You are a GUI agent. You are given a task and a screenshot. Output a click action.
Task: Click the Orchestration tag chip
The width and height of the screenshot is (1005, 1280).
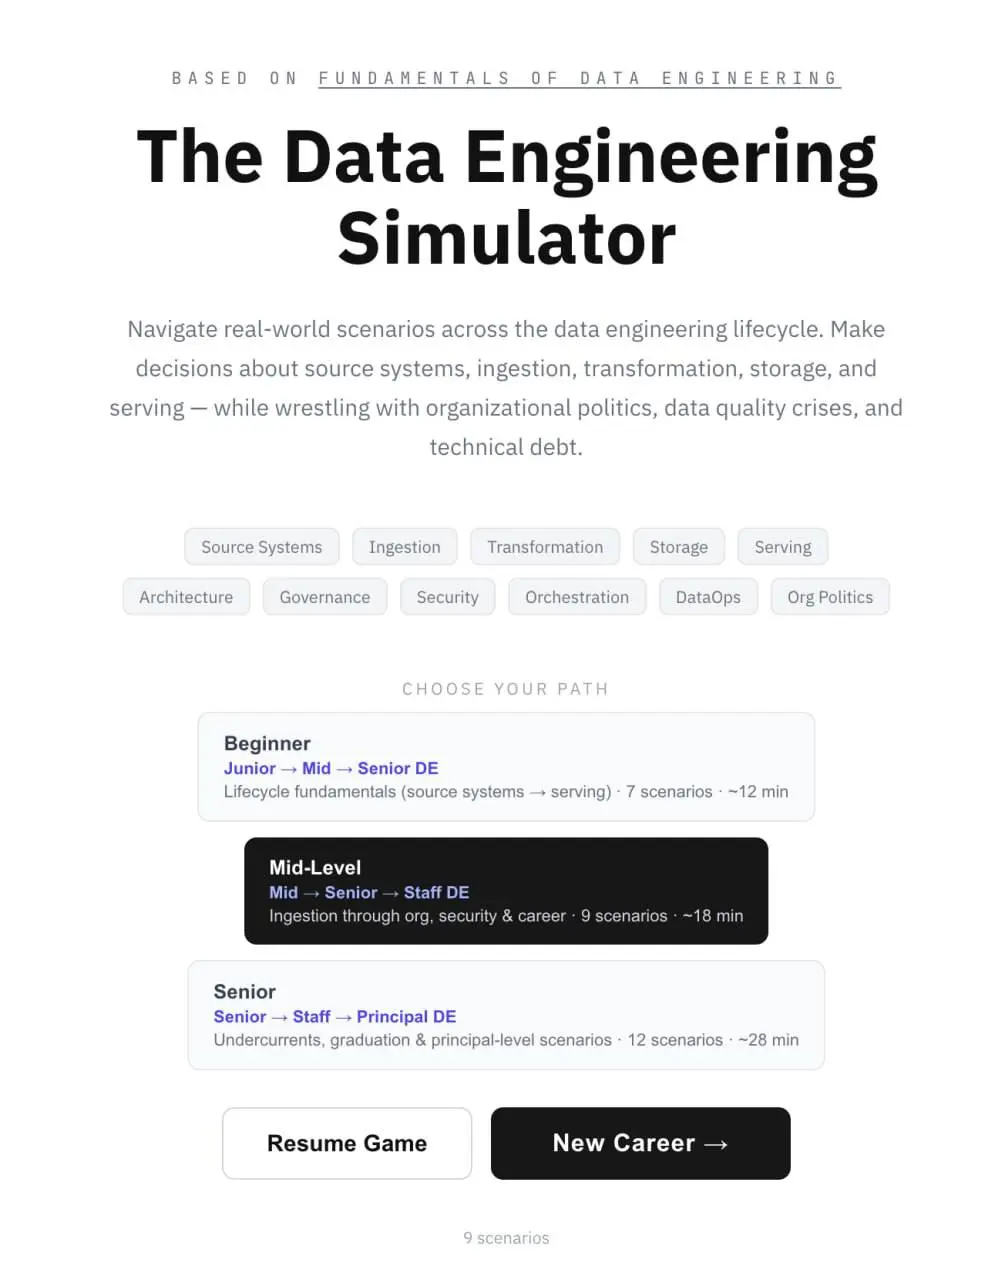[x=577, y=597]
